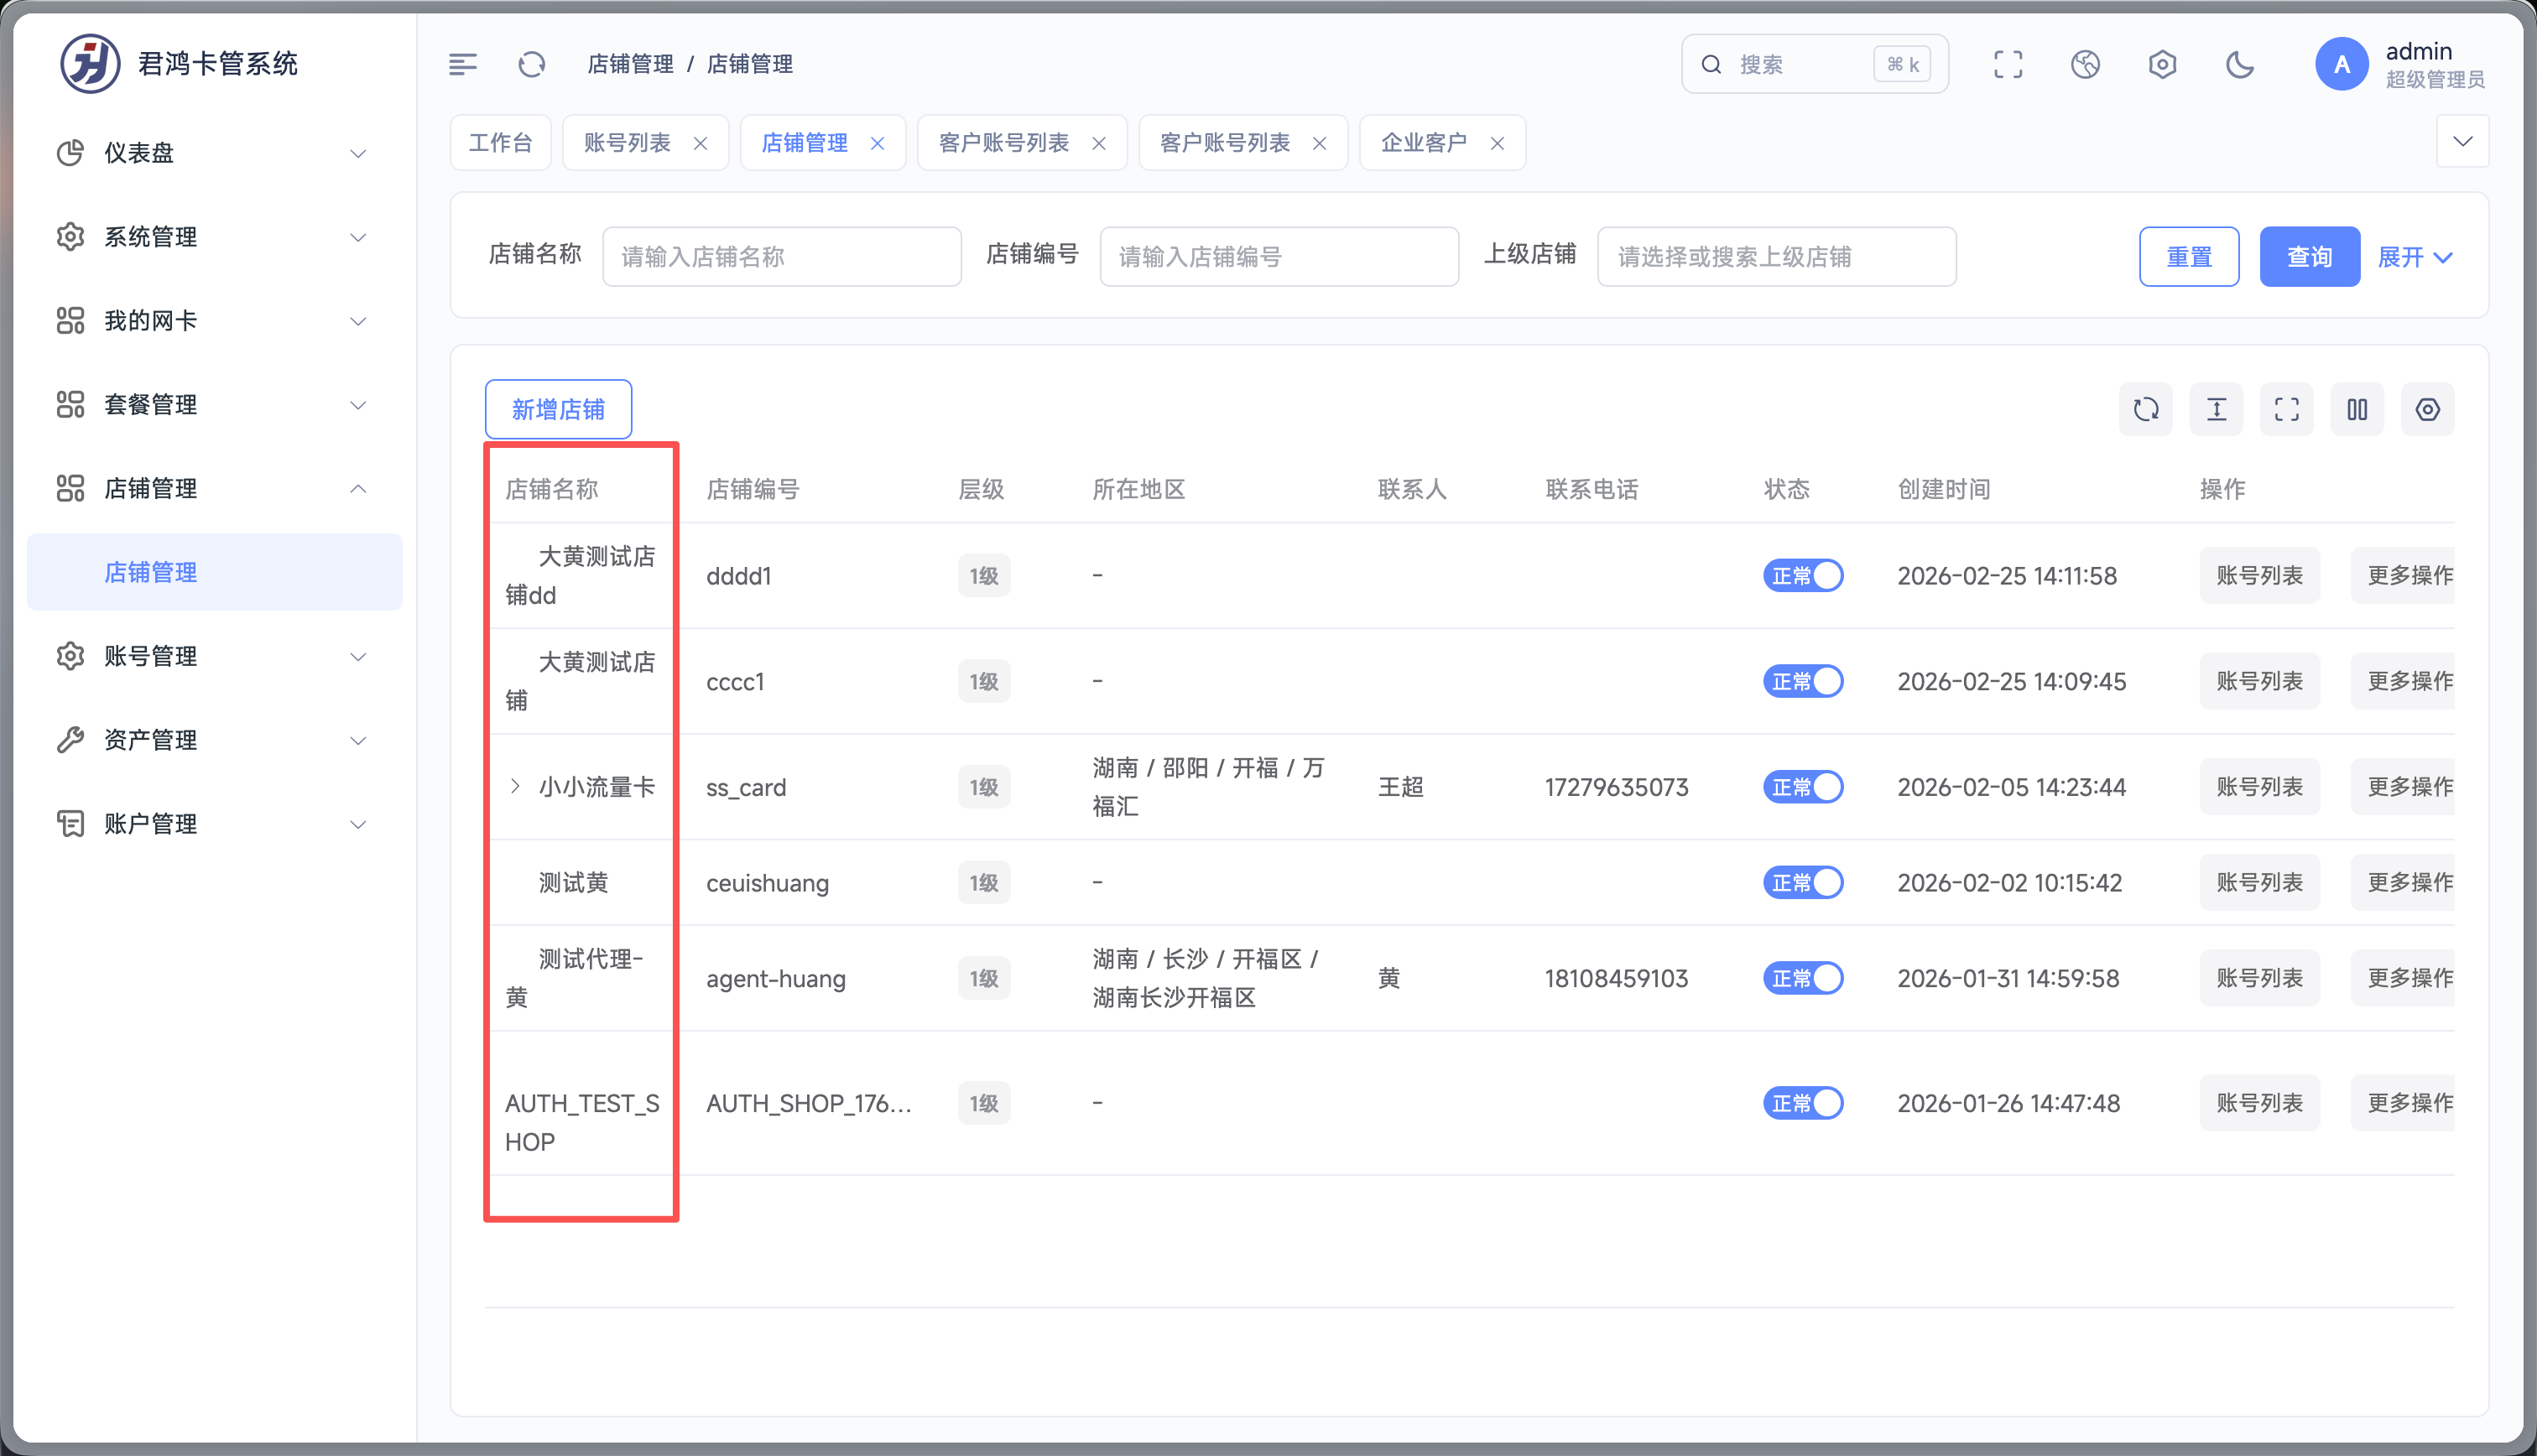Click the 新增店铺 button

click(558, 409)
